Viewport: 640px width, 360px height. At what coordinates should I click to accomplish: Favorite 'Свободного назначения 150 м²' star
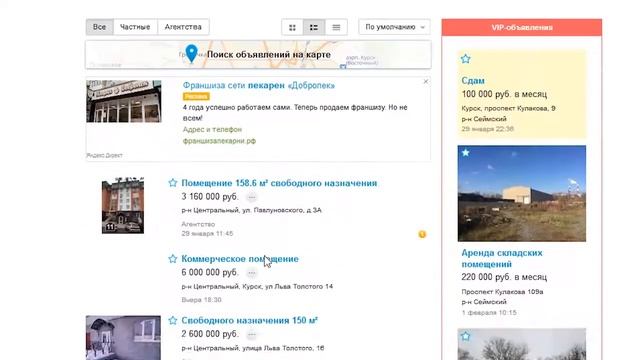click(x=173, y=320)
